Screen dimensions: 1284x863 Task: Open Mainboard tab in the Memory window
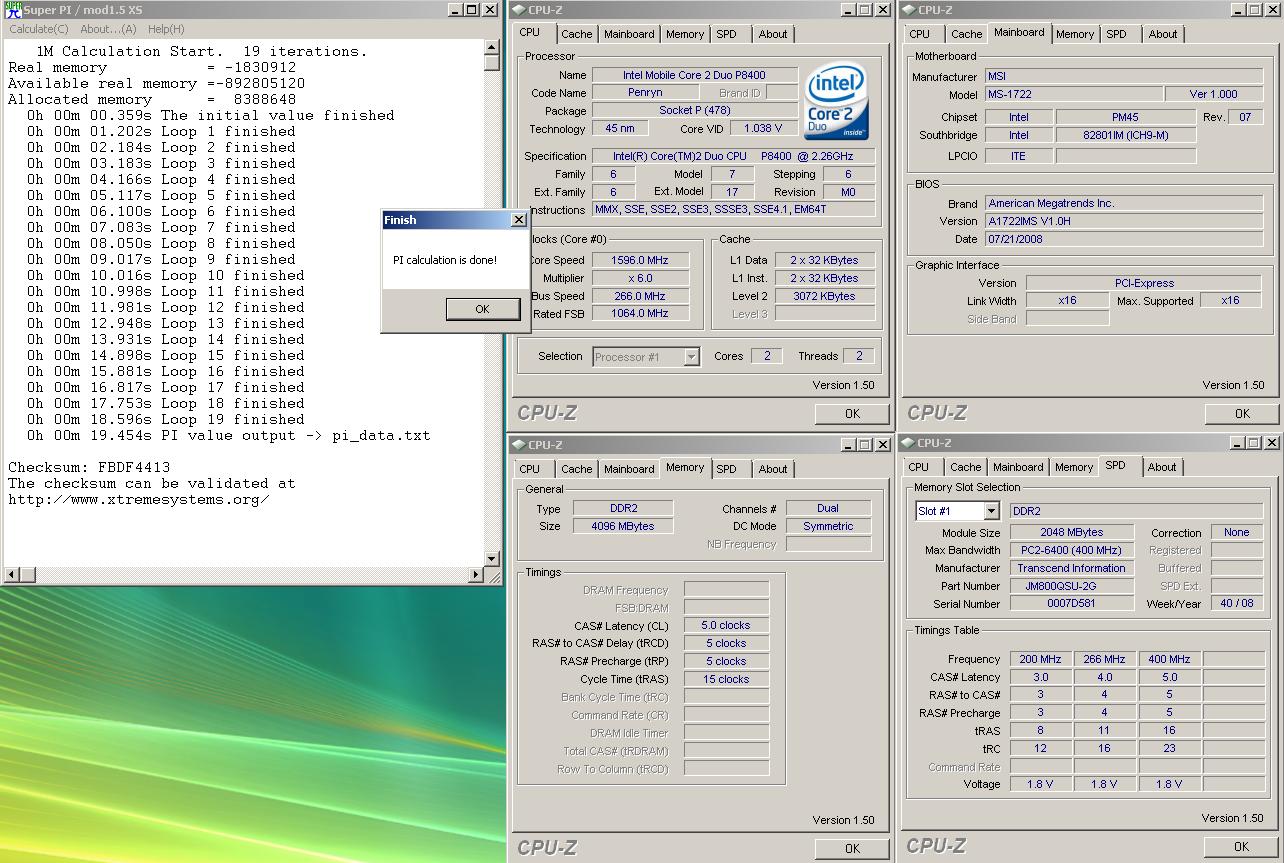(629, 469)
